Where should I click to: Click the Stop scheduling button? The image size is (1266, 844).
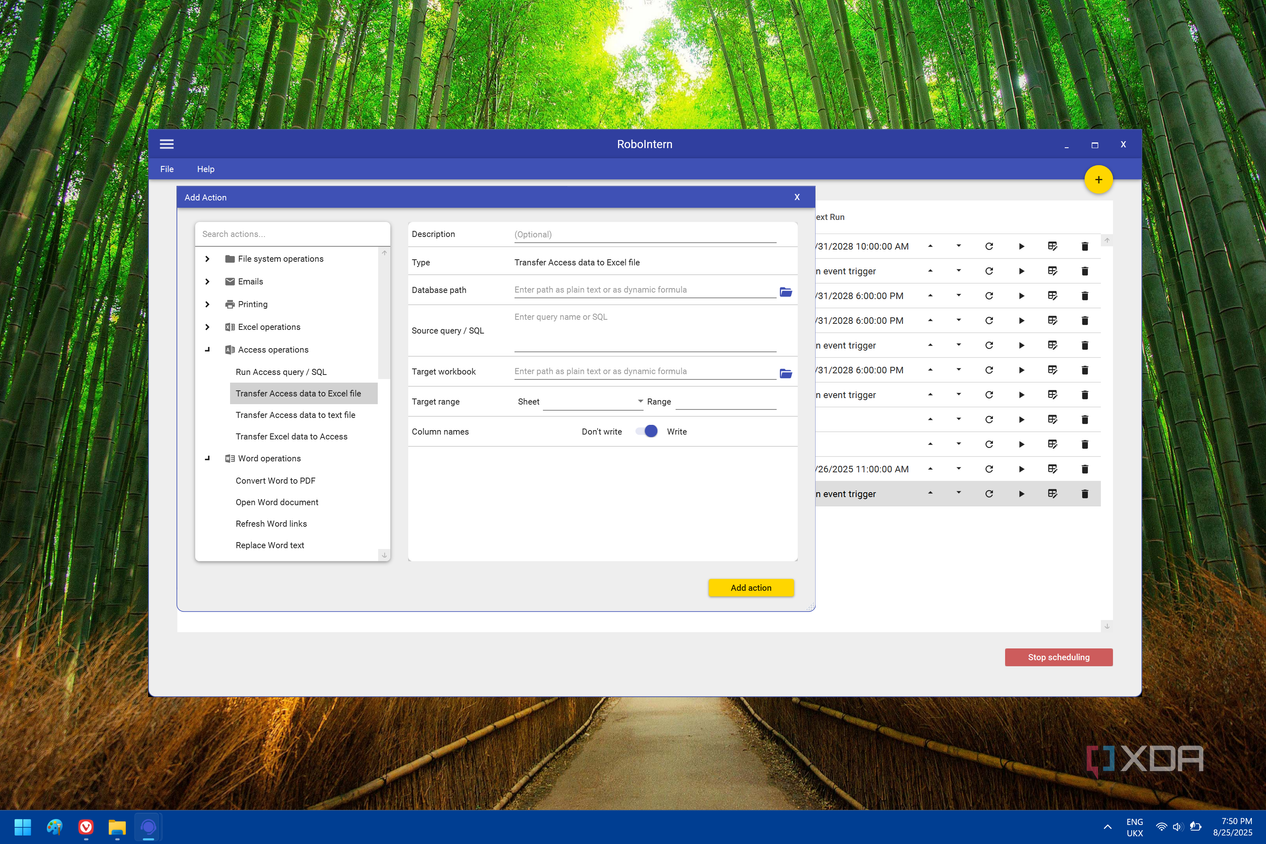click(x=1059, y=657)
